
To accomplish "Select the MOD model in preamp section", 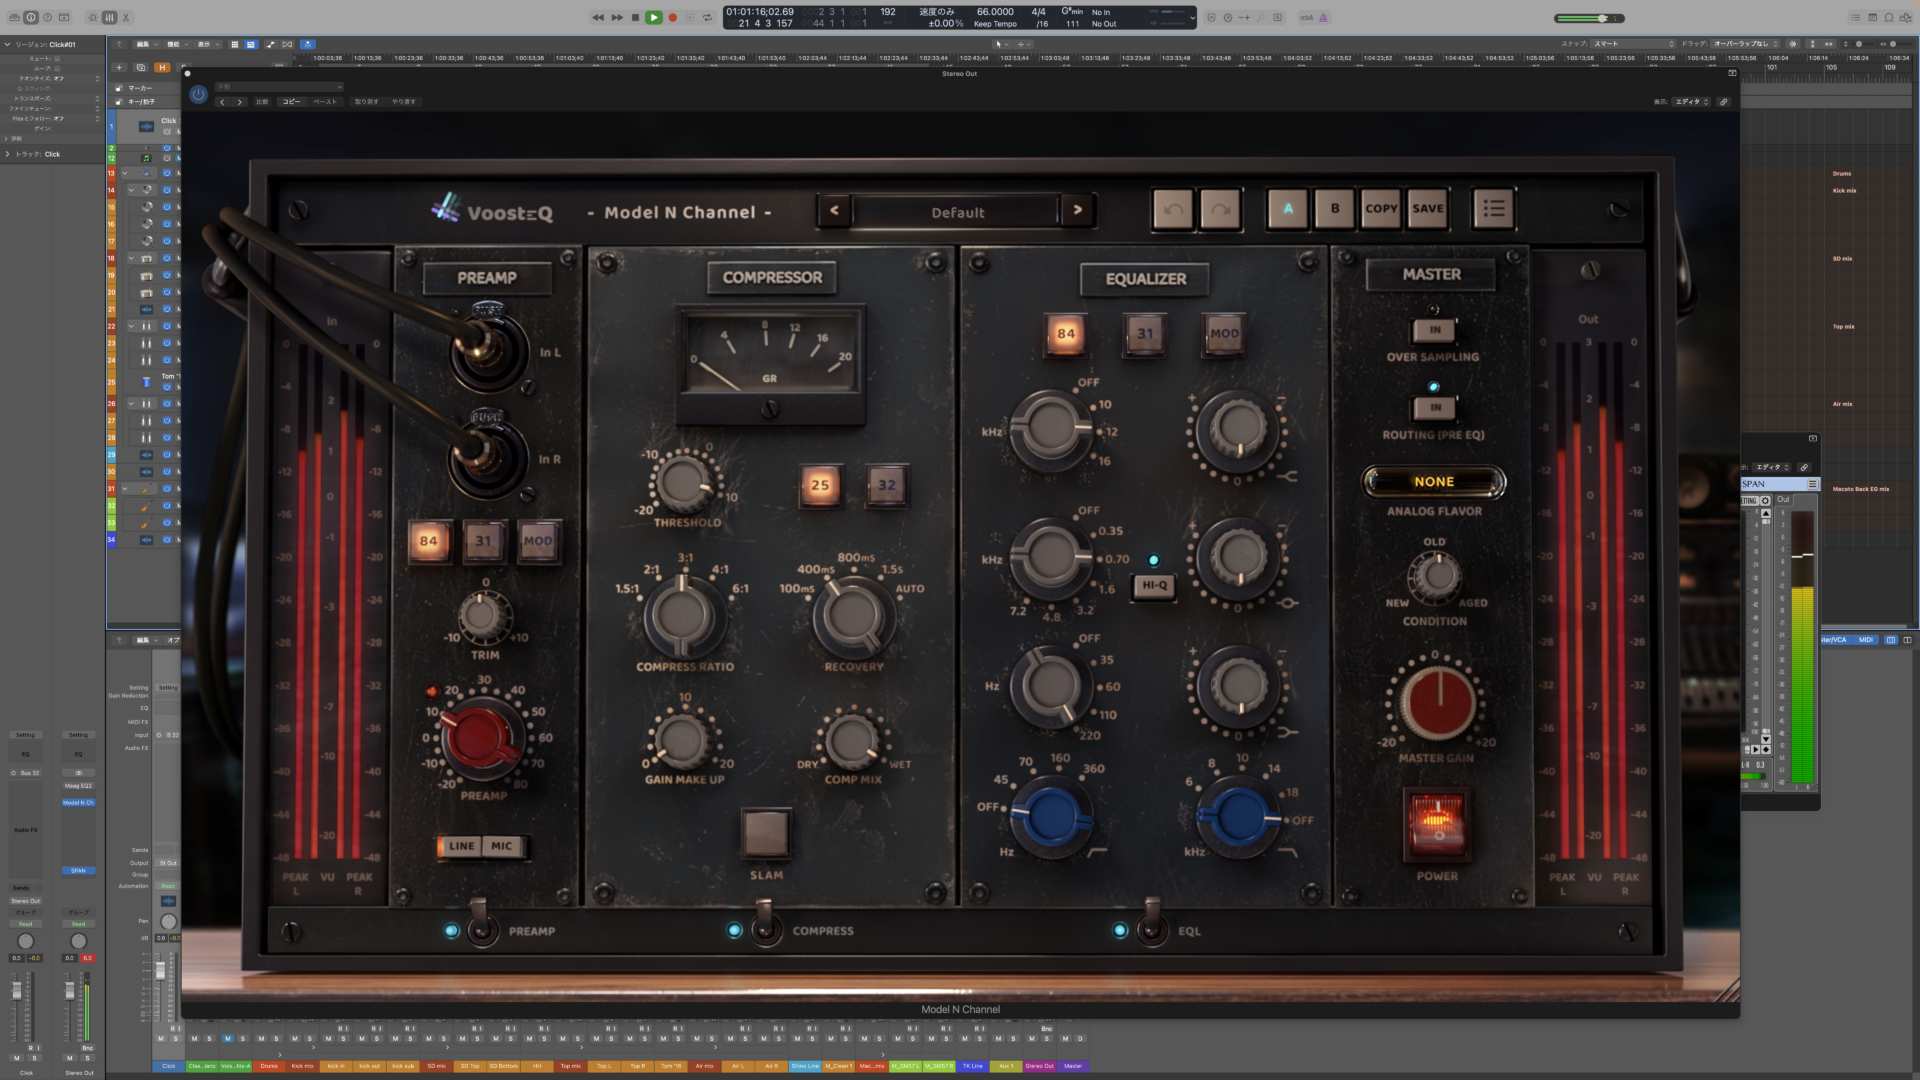I will [537, 541].
